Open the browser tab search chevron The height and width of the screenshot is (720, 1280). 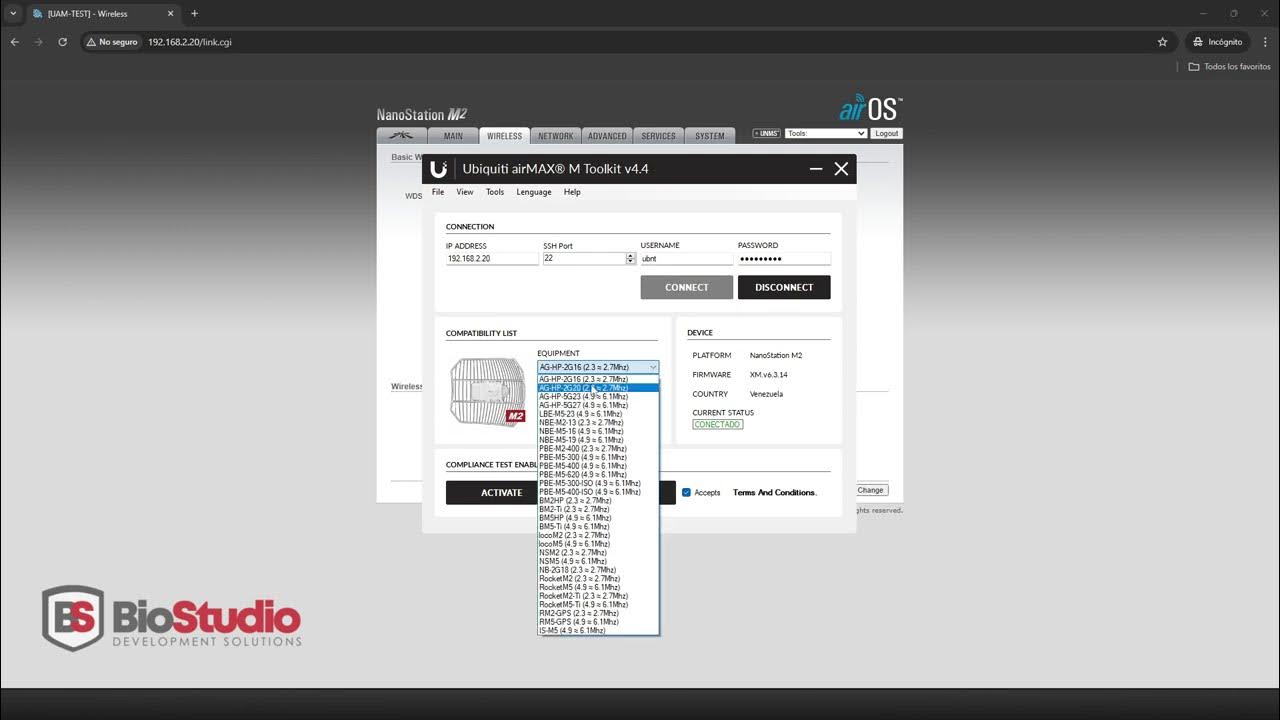pos(13,14)
